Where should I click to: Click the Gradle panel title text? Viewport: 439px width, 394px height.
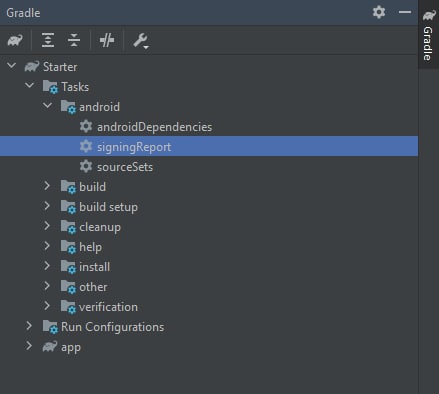(23, 13)
